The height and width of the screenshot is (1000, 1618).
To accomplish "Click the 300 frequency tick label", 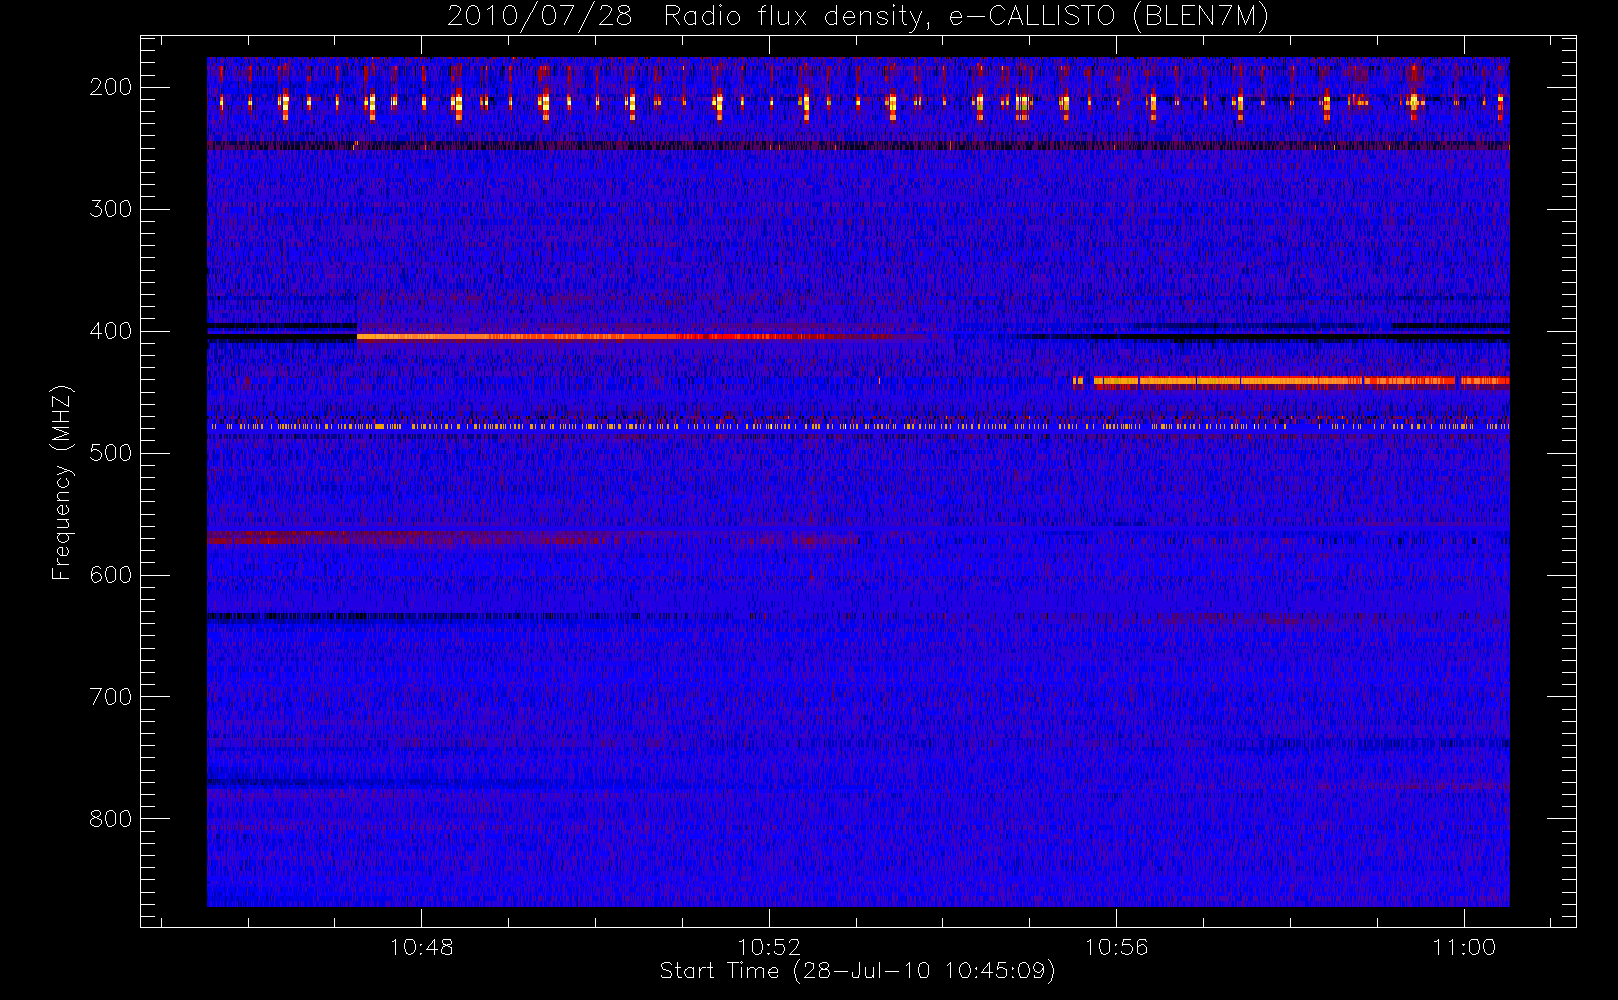I will coord(110,209).
